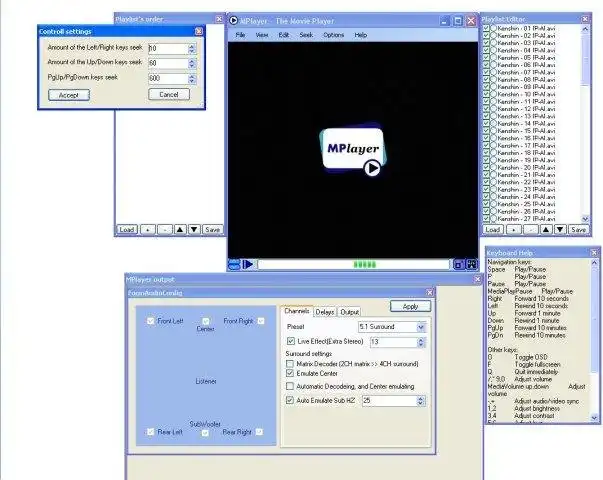Open the View menu in MPlayer
Viewport: 603px width, 480px height.
(x=262, y=35)
